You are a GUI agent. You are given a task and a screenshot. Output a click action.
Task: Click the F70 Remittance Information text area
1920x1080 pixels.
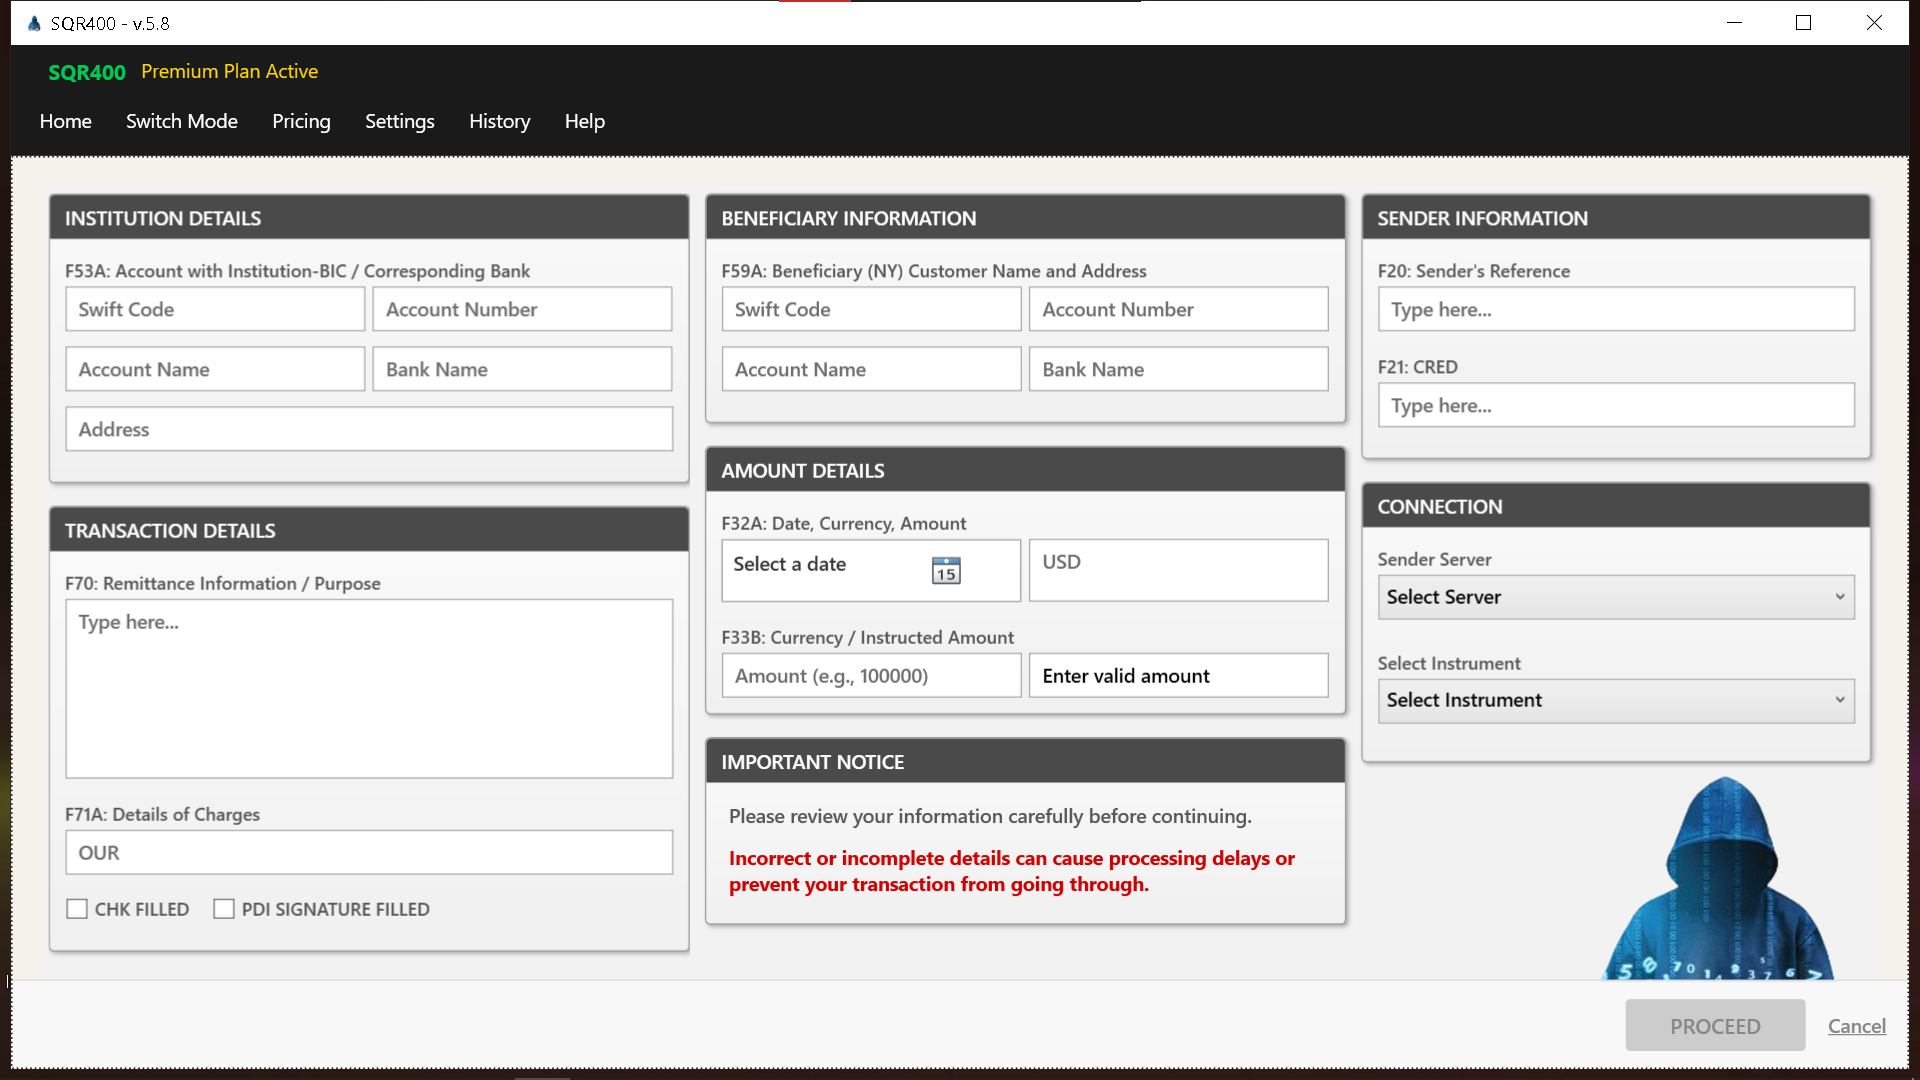coord(369,688)
